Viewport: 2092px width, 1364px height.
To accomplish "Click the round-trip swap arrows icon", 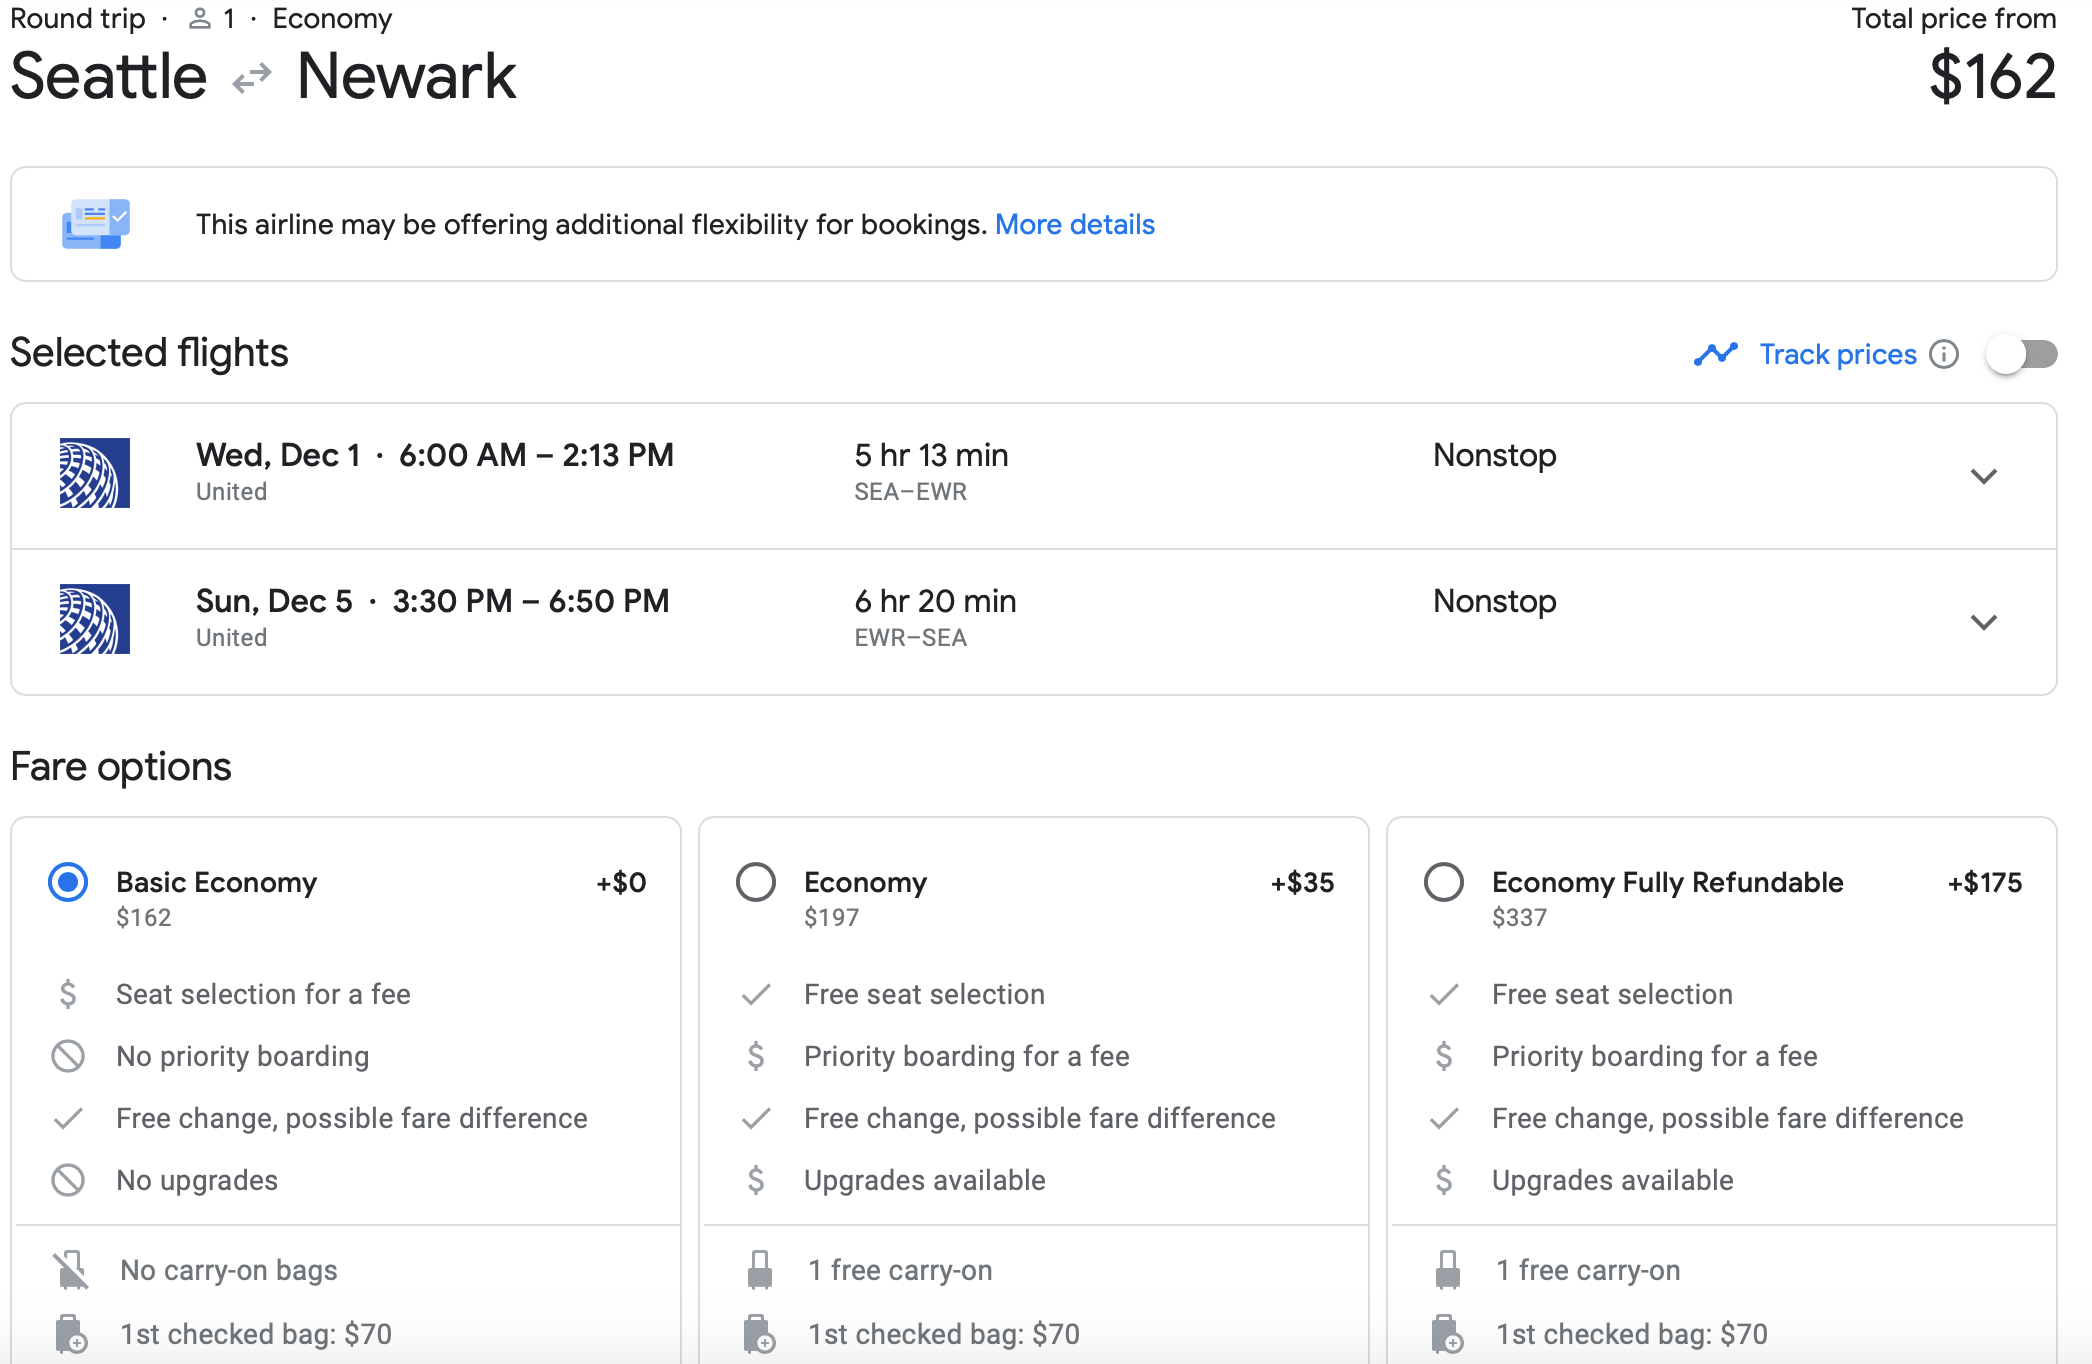I will click(x=252, y=78).
